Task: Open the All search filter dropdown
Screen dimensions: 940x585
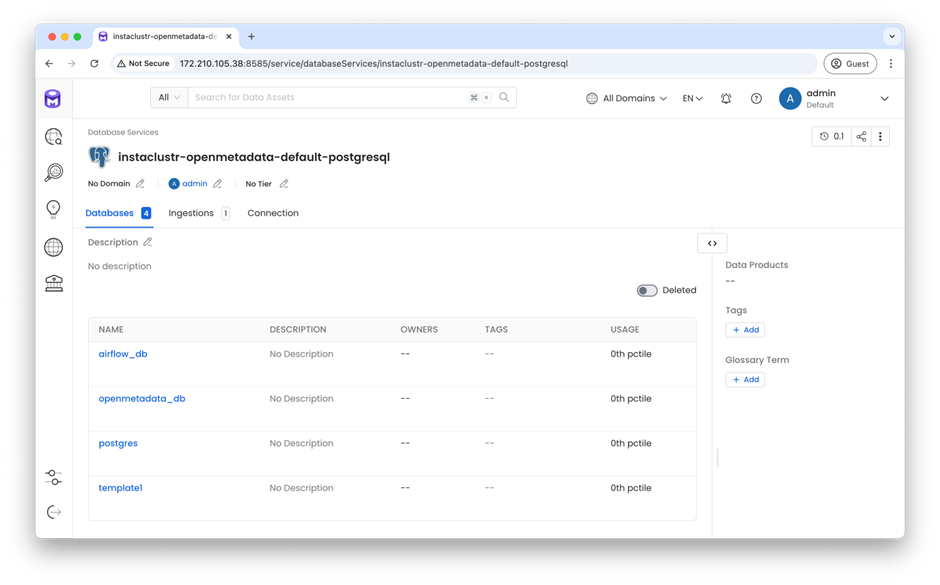Action: (168, 97)
